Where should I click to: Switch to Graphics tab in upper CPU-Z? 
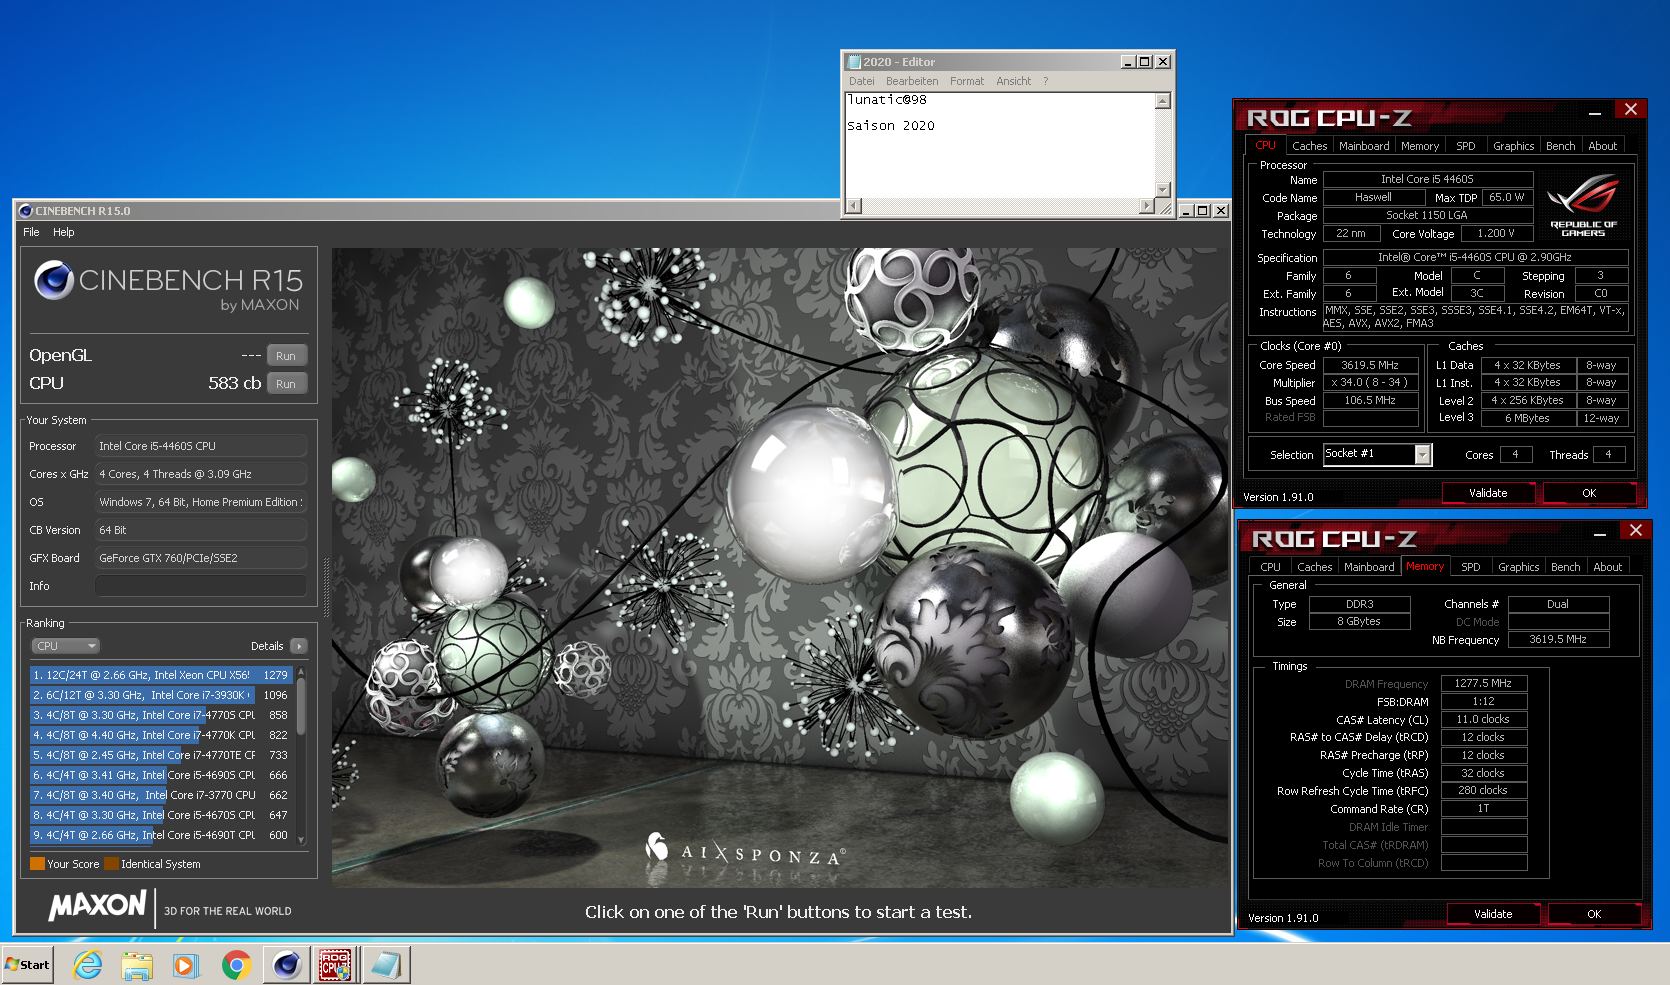[1514, 146]
